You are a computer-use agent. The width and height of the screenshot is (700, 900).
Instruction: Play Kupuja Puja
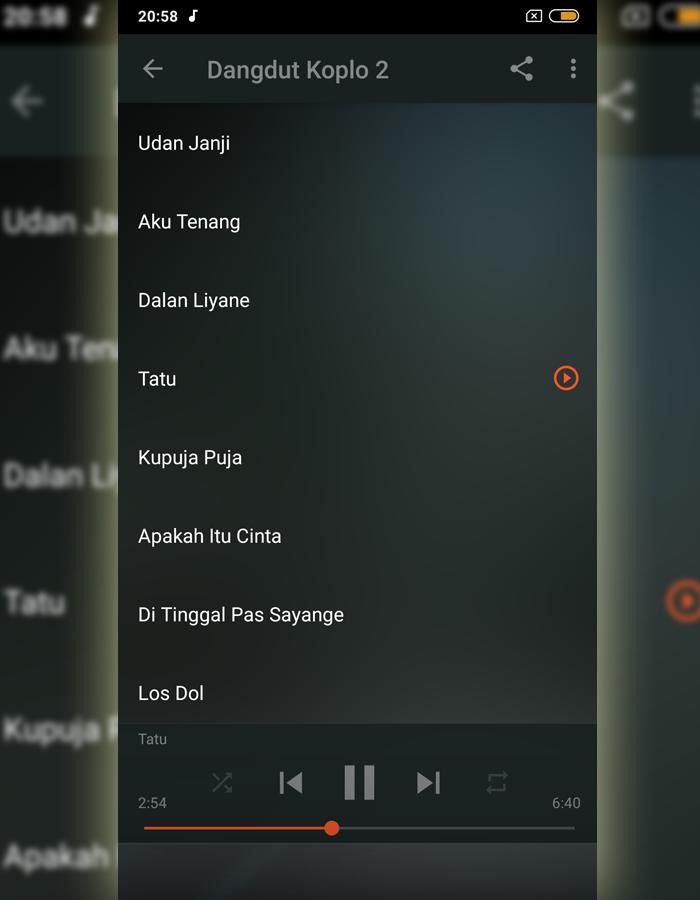pyautogui.click(x=357, y=457)
